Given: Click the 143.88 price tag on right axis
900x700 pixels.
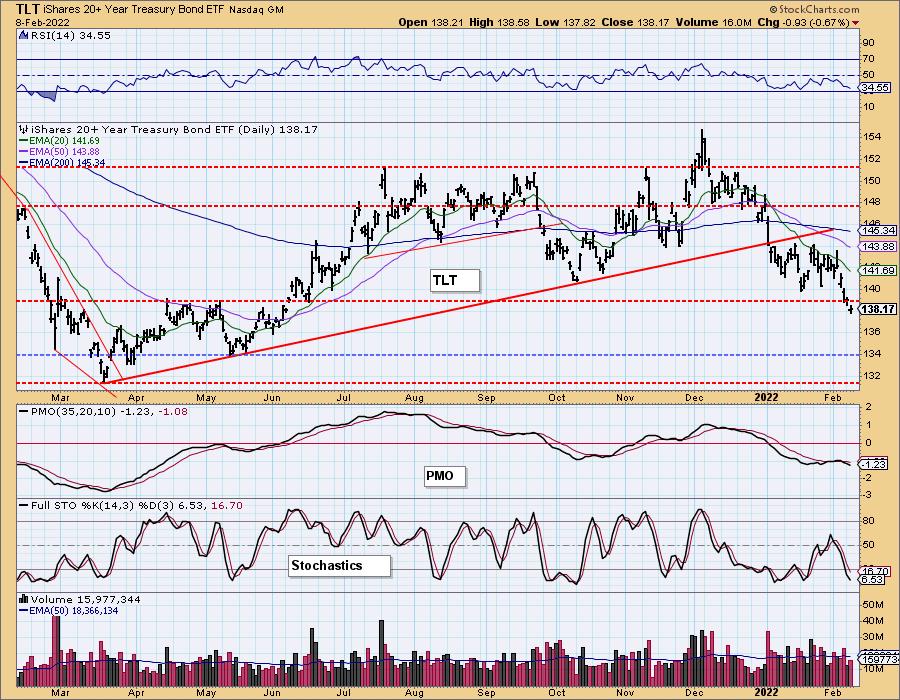Looking at the screenshot, I should coord(879,246).
